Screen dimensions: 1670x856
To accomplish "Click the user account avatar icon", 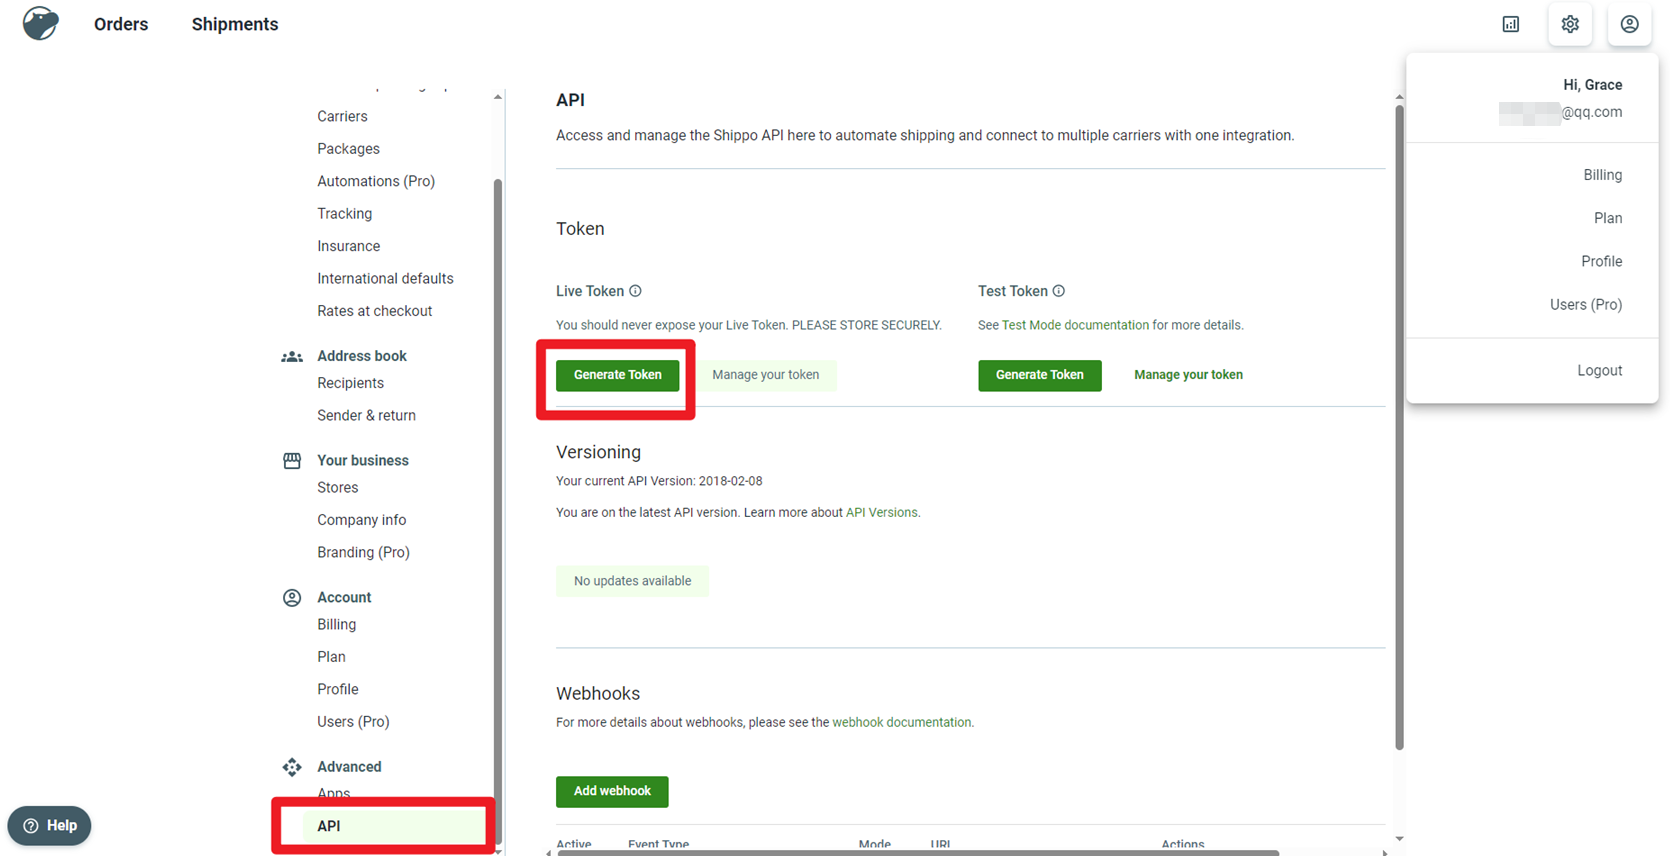I will (x=1629, y=24).
